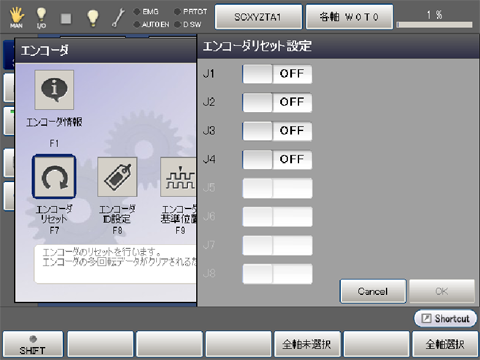
Task: Toggle the J3 encoder reset switch
Action: 277,131
